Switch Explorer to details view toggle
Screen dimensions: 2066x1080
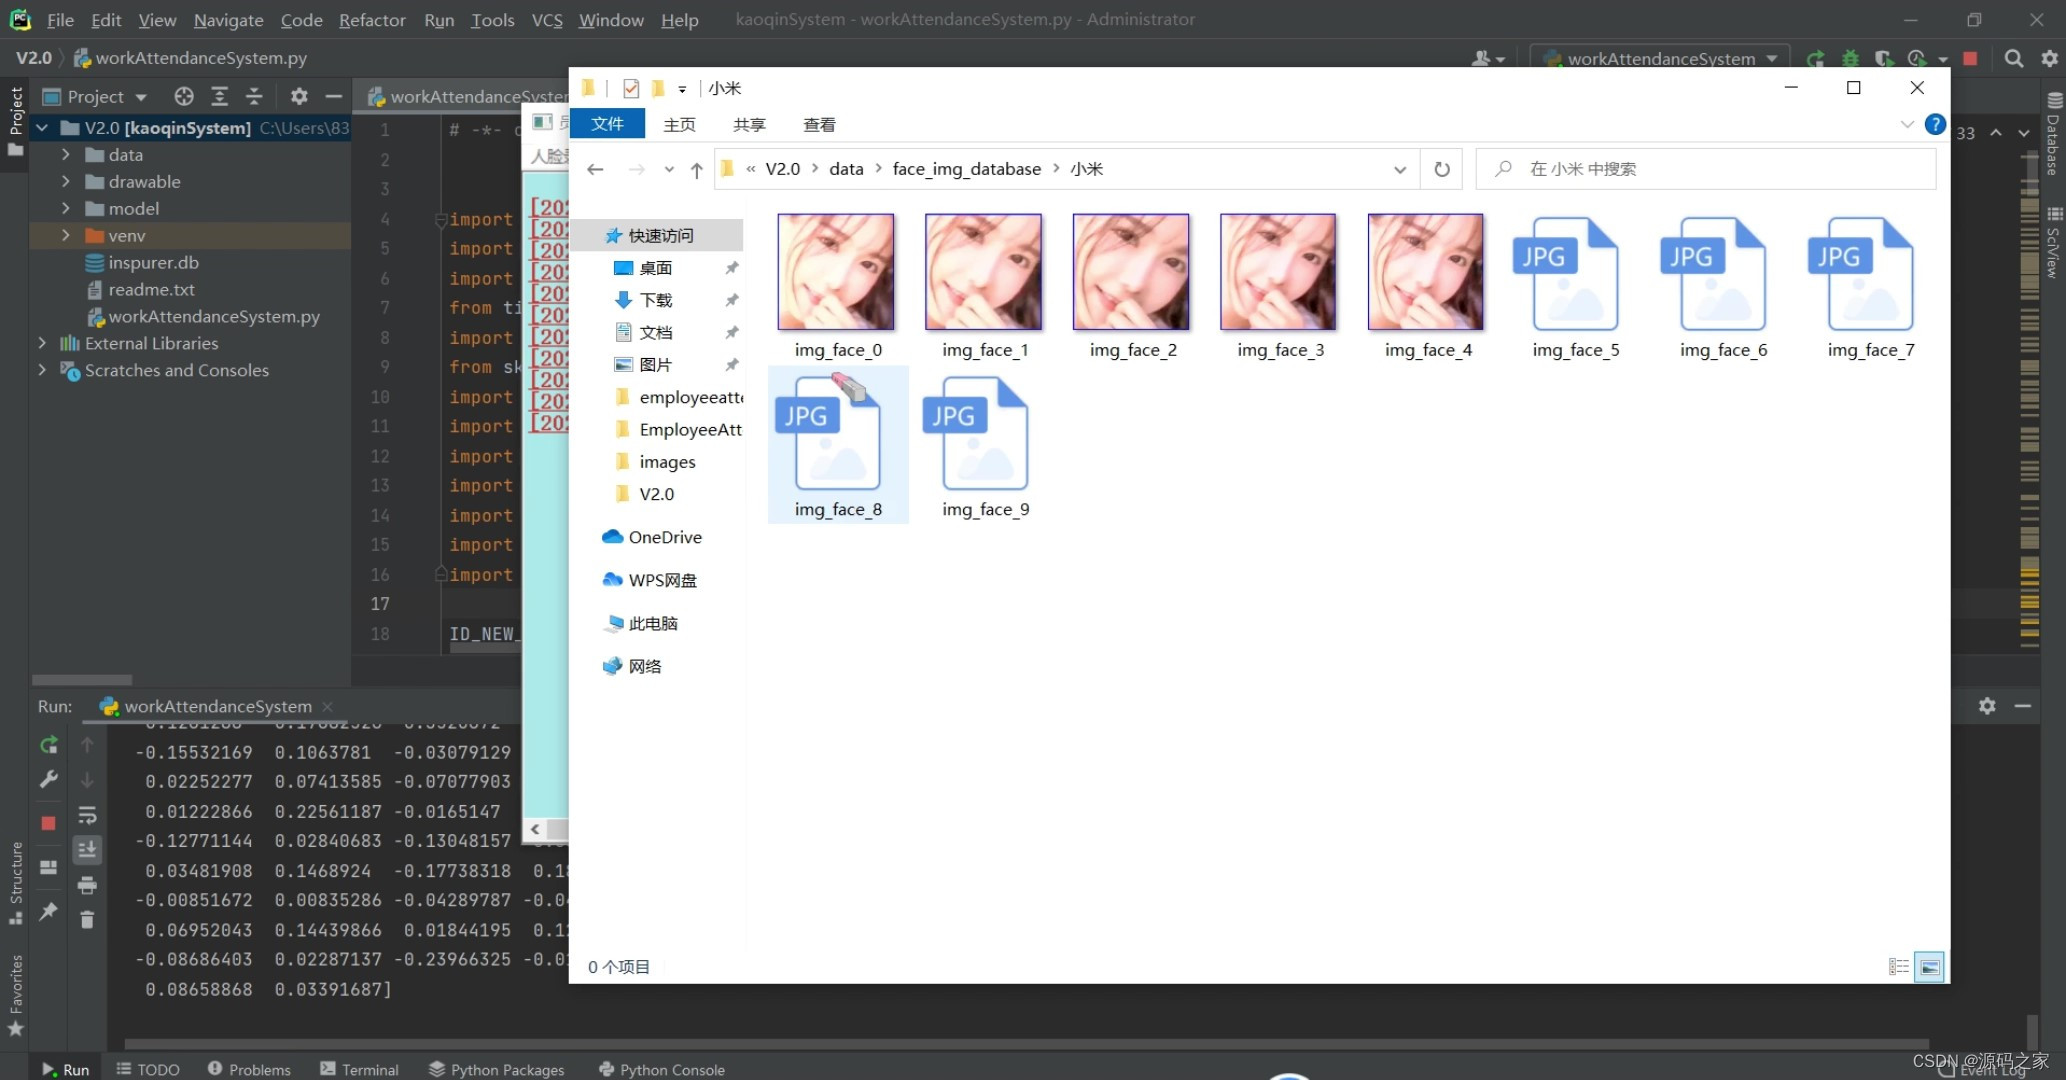[1897, 965]
